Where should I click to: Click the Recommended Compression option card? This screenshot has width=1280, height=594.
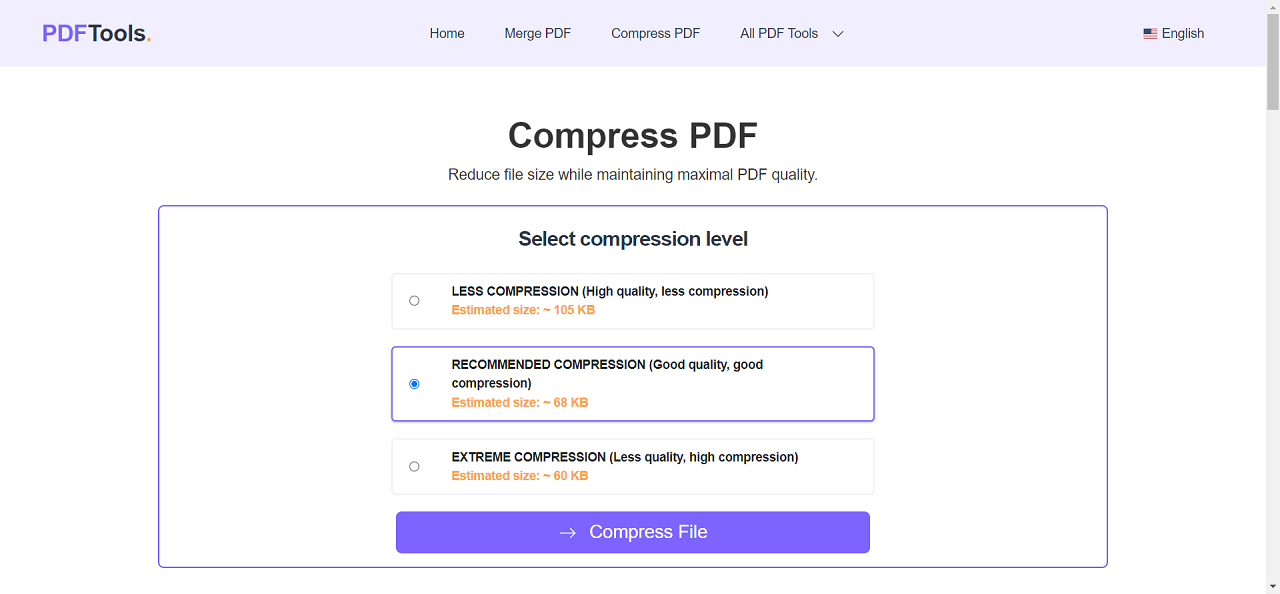(632, 383)
